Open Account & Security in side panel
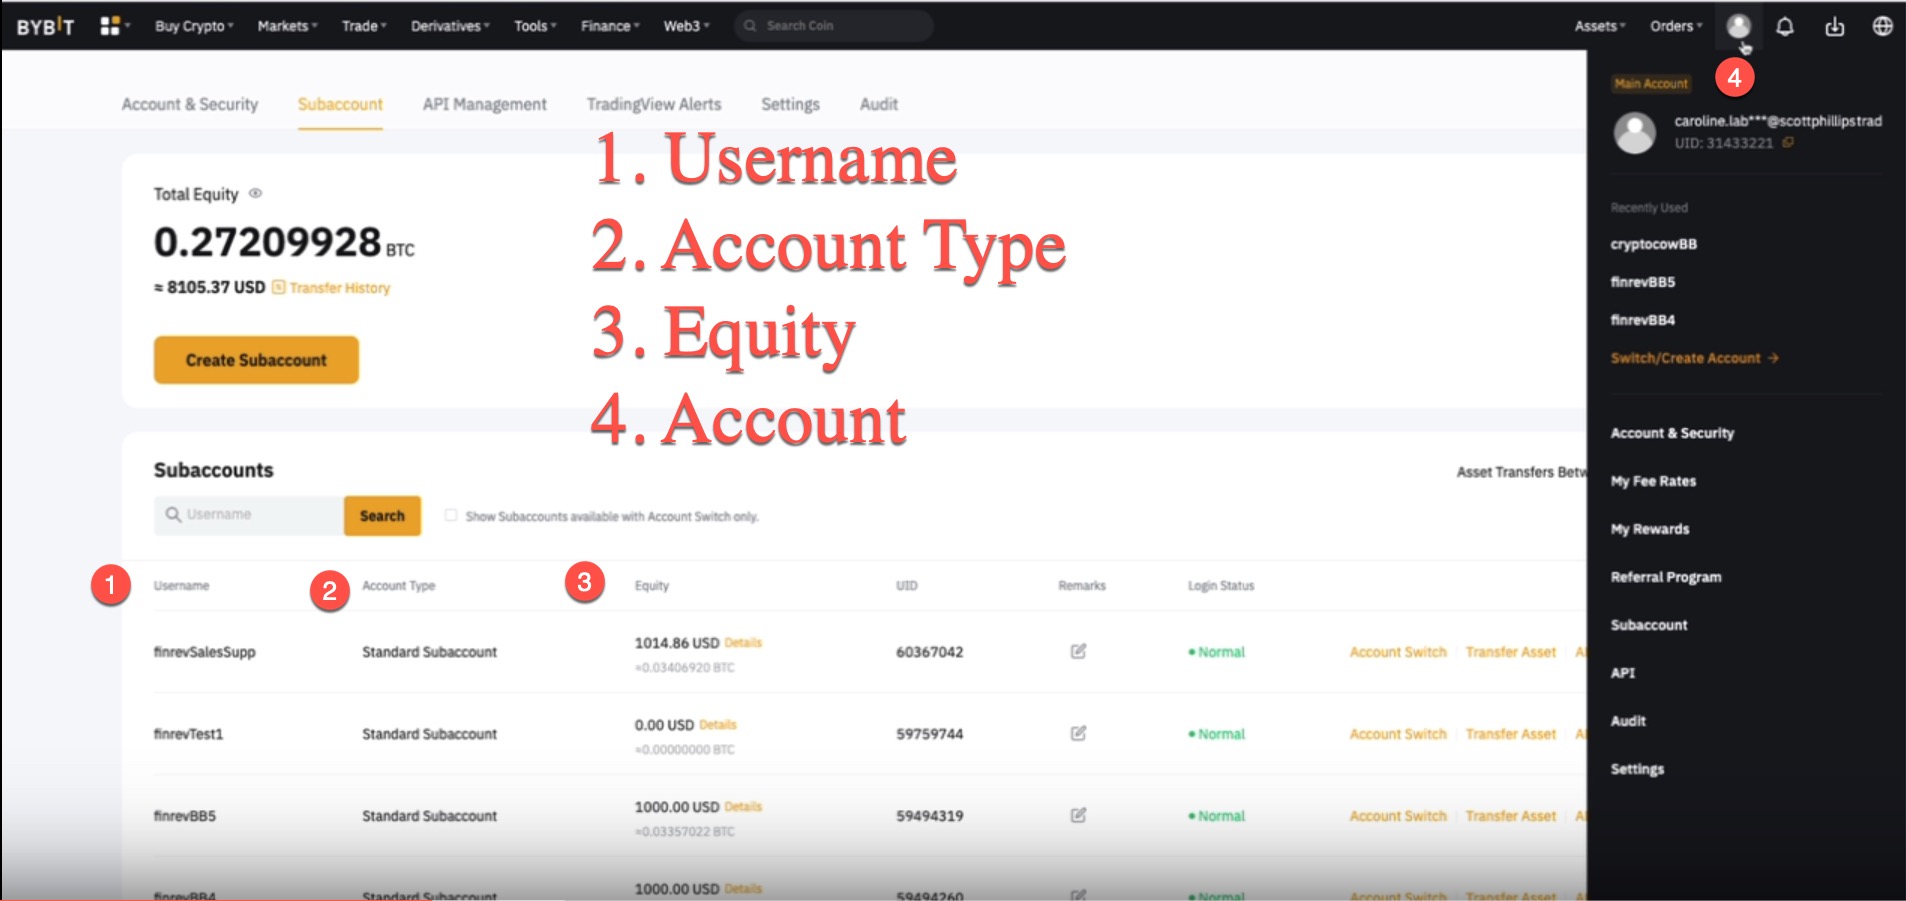This screenshot has height=901, width=1906. pyautogui.click(x=1672, y=433)
